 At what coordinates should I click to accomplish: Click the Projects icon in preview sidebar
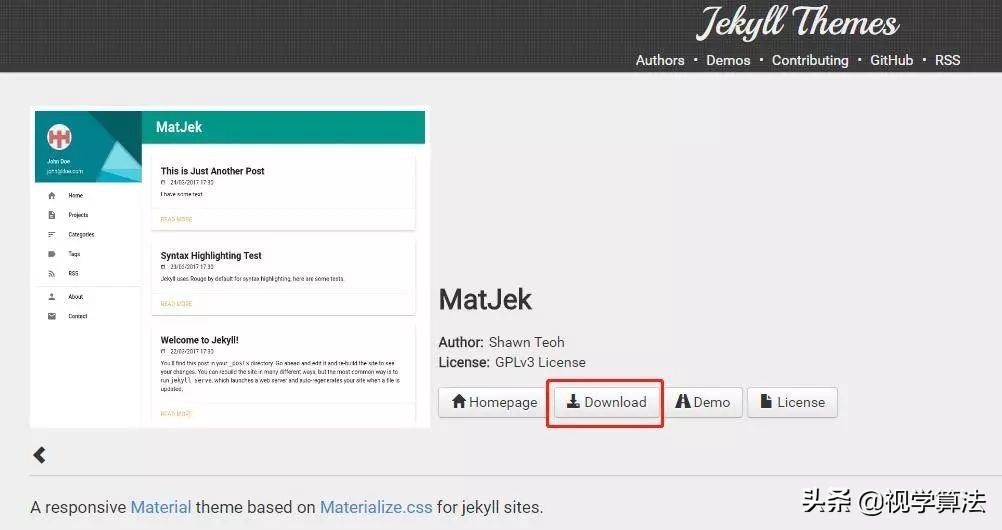click(x=52, y=215)
